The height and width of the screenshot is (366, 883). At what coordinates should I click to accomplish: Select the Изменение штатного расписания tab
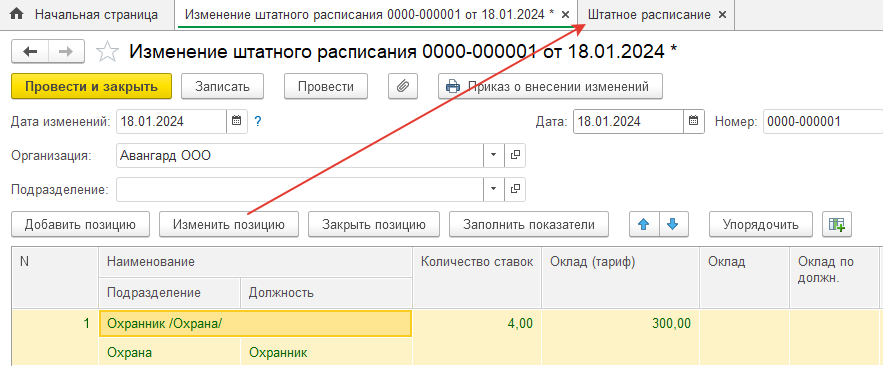point(369,15)
